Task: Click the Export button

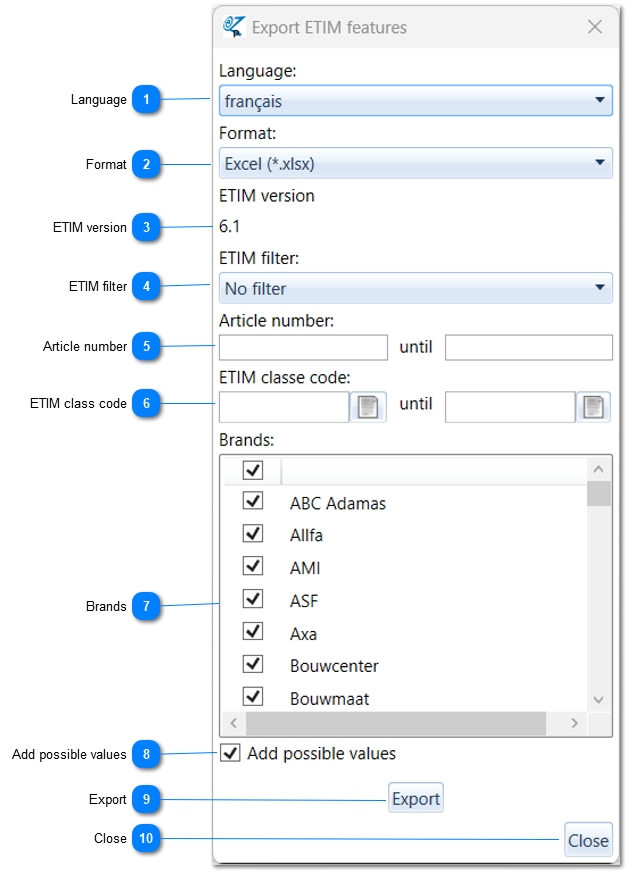Action: coord(416,798)
